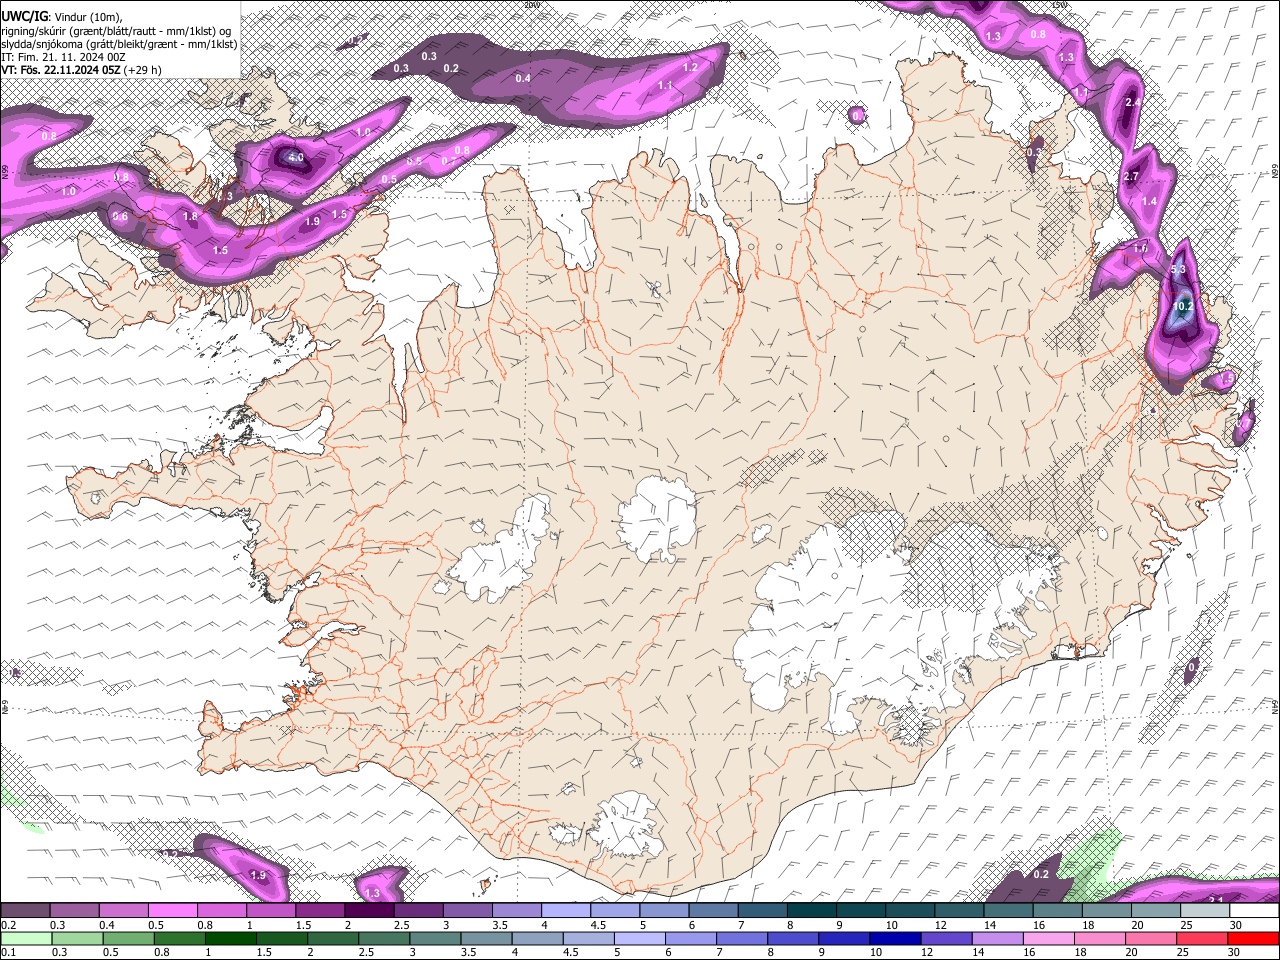This screenshot has height=960, width=1280.
Task: Click the 0.4 precipitation value on the map
Action: tap(523, 78)
